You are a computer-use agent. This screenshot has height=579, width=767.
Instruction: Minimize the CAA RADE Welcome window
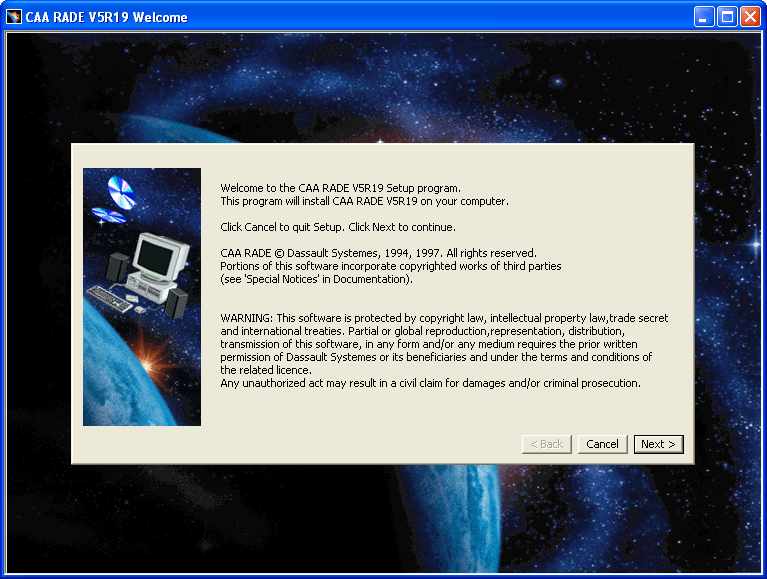(704, 17)
